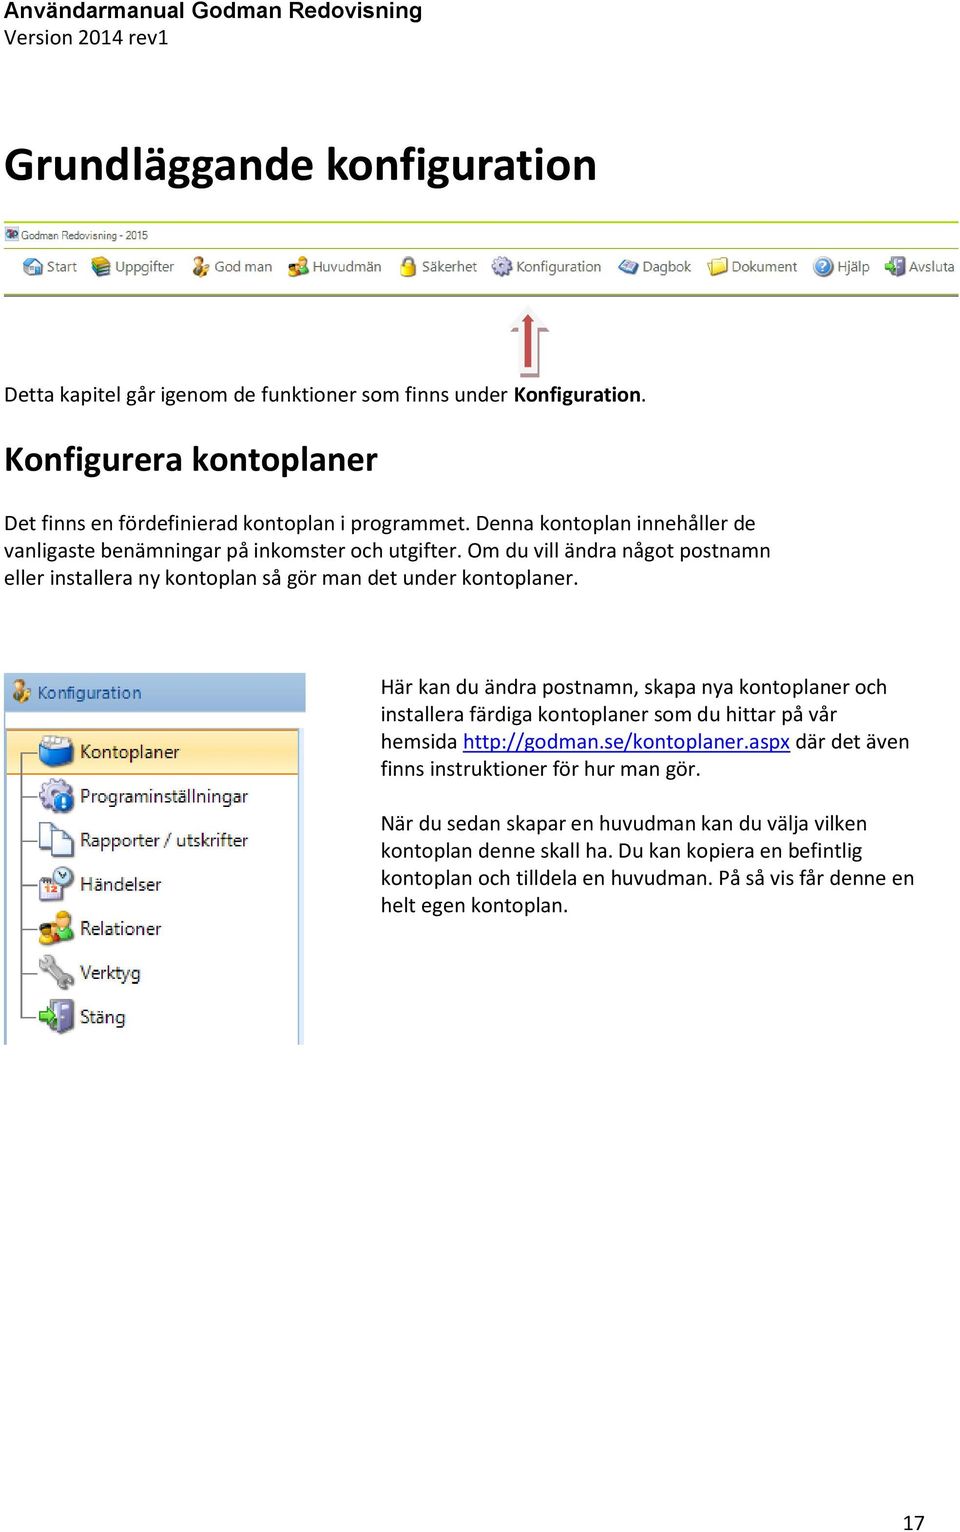Open the Start menu label
Viewport: 960px width, 1532px height.
click(62, 267)
